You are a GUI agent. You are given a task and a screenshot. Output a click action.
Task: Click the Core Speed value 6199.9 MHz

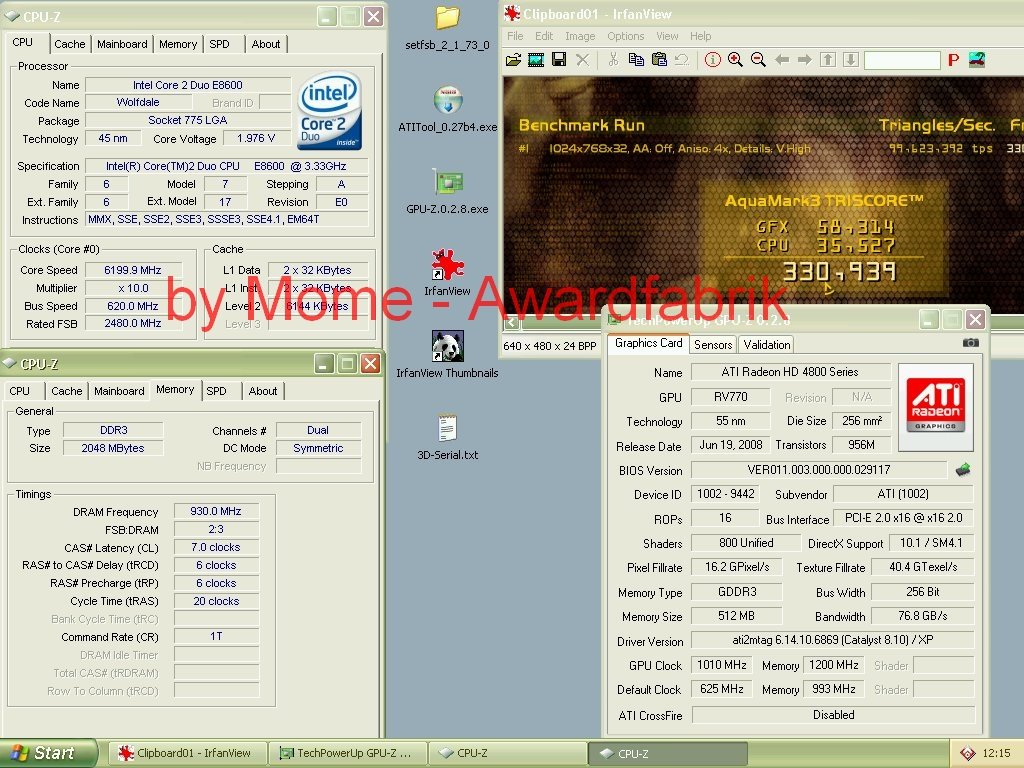pyautogui.click(x=133, y=270)
